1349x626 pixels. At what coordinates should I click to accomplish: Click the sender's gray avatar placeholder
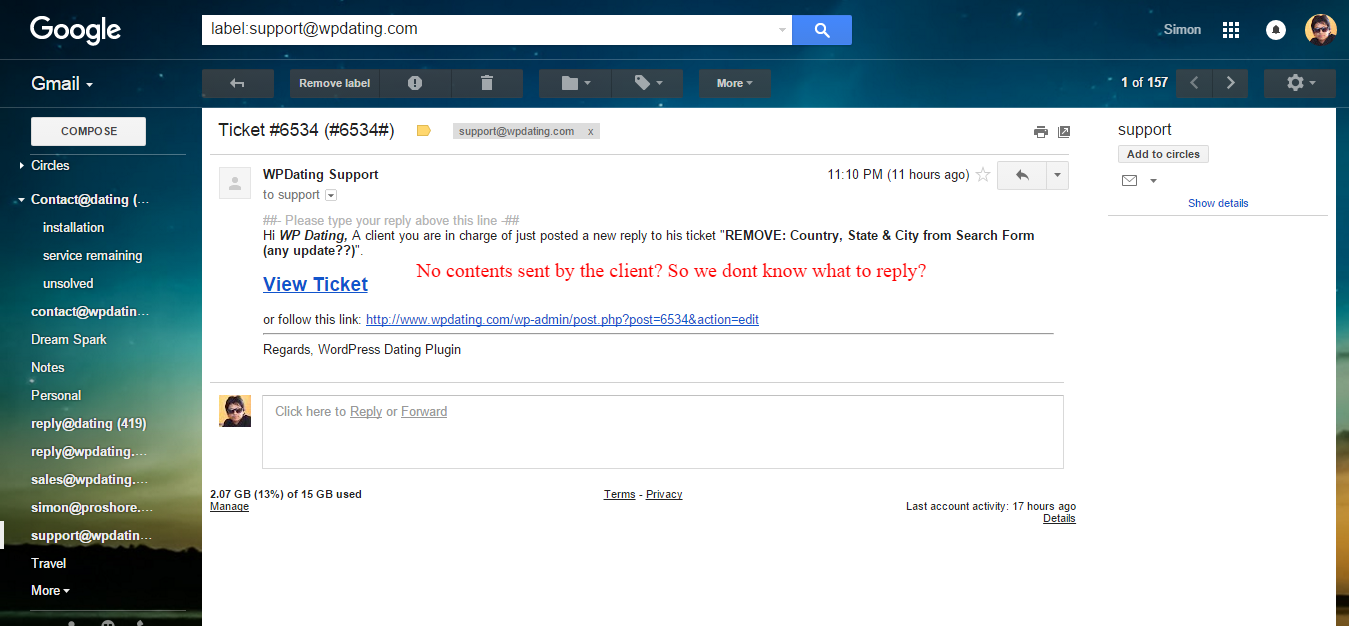point(235,183)
